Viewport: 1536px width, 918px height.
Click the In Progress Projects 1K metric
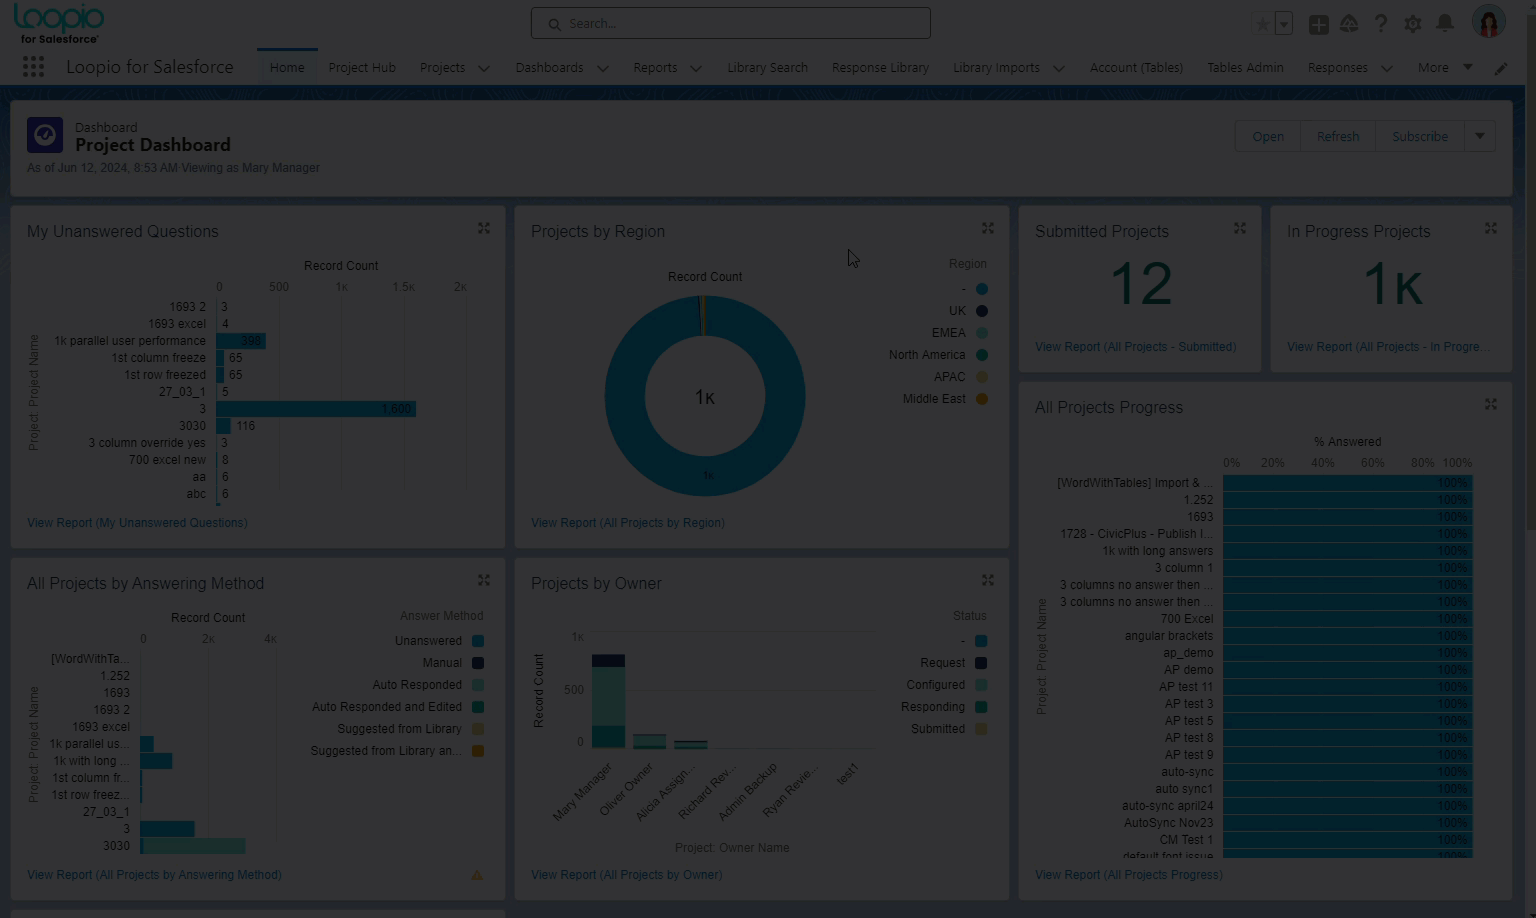(x=1392, y=285)
